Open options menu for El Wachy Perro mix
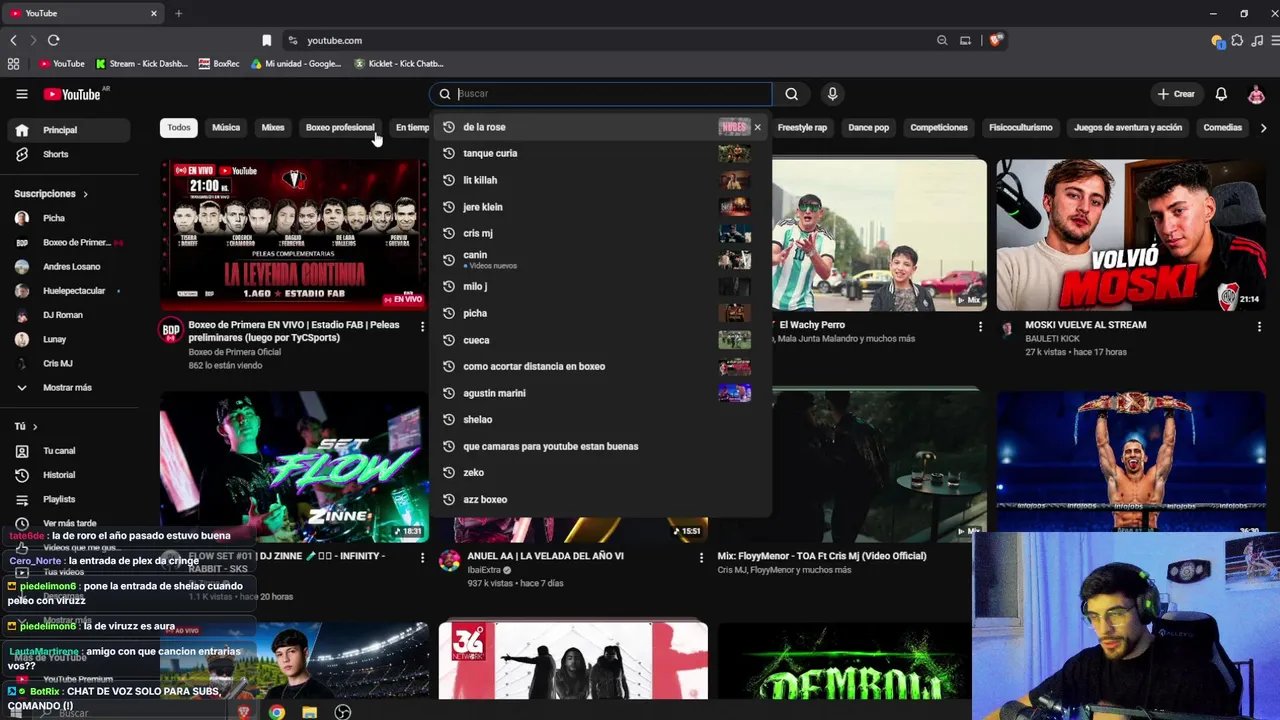Screen dimensions: 1280x720 coord(980,326)
